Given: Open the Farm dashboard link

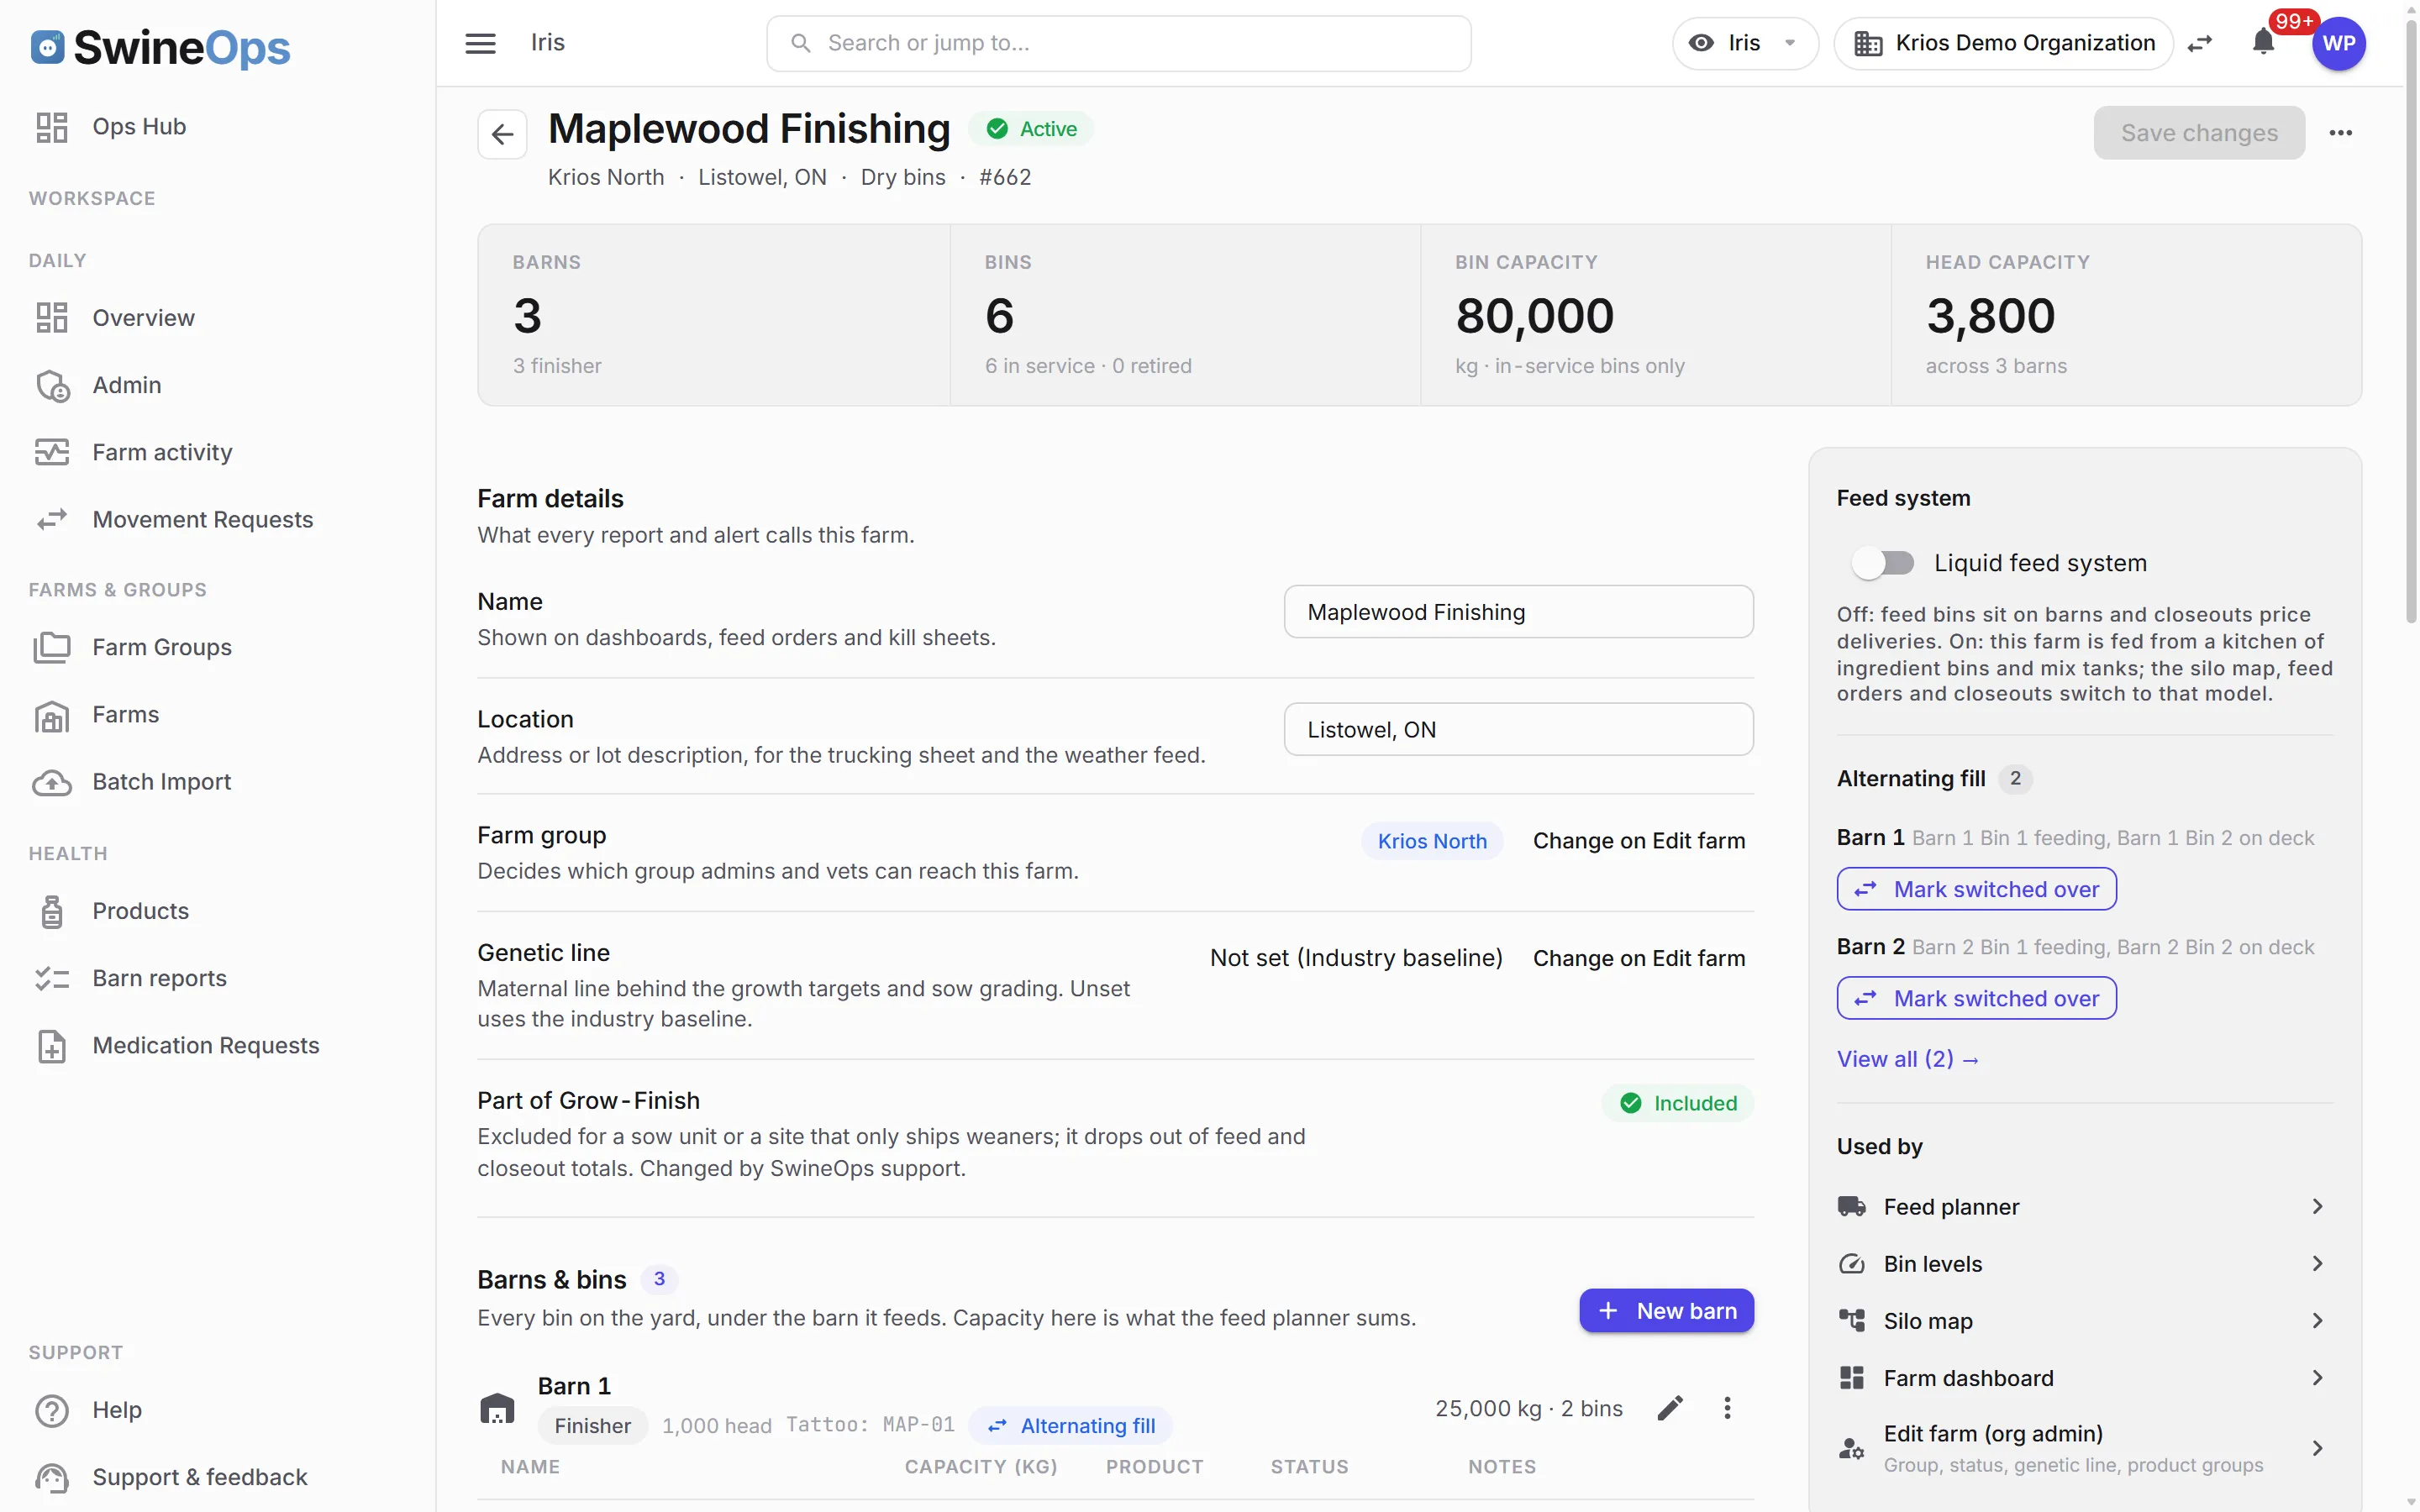Looking at the screenshot, I should pyautogui.click(x=2084, y=1378).
